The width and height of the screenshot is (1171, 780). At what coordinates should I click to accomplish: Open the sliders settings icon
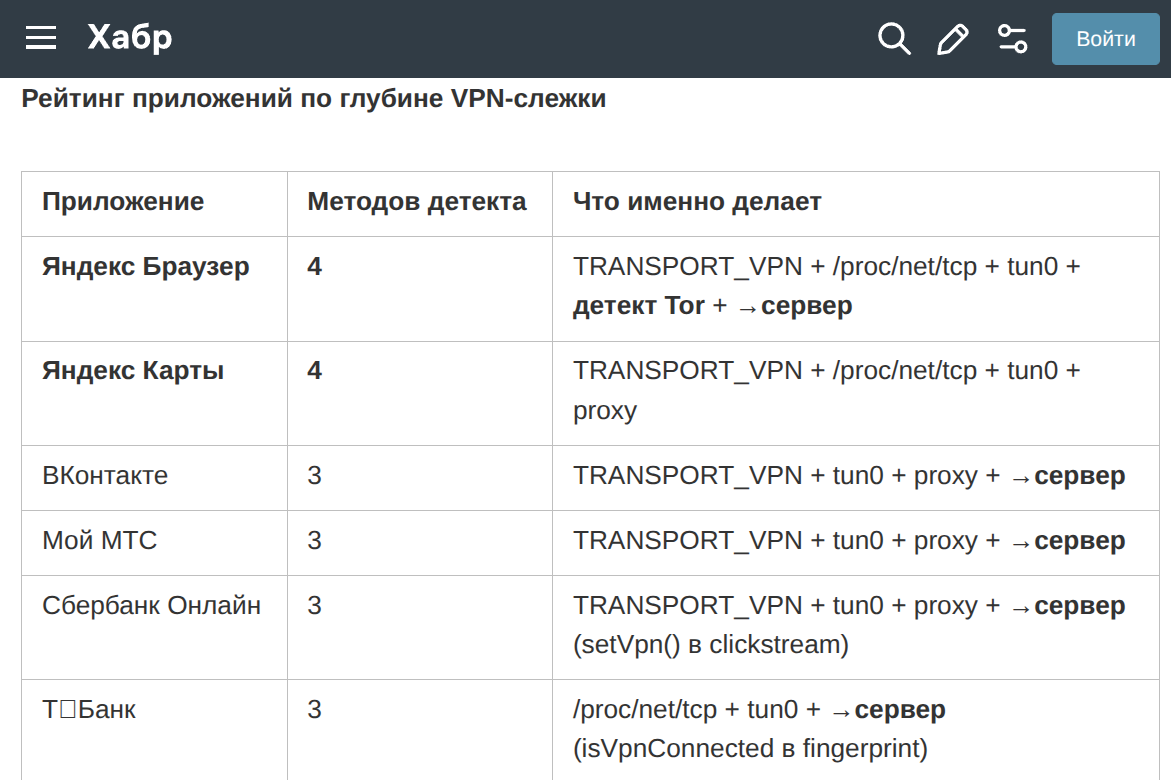(1012, 39)
